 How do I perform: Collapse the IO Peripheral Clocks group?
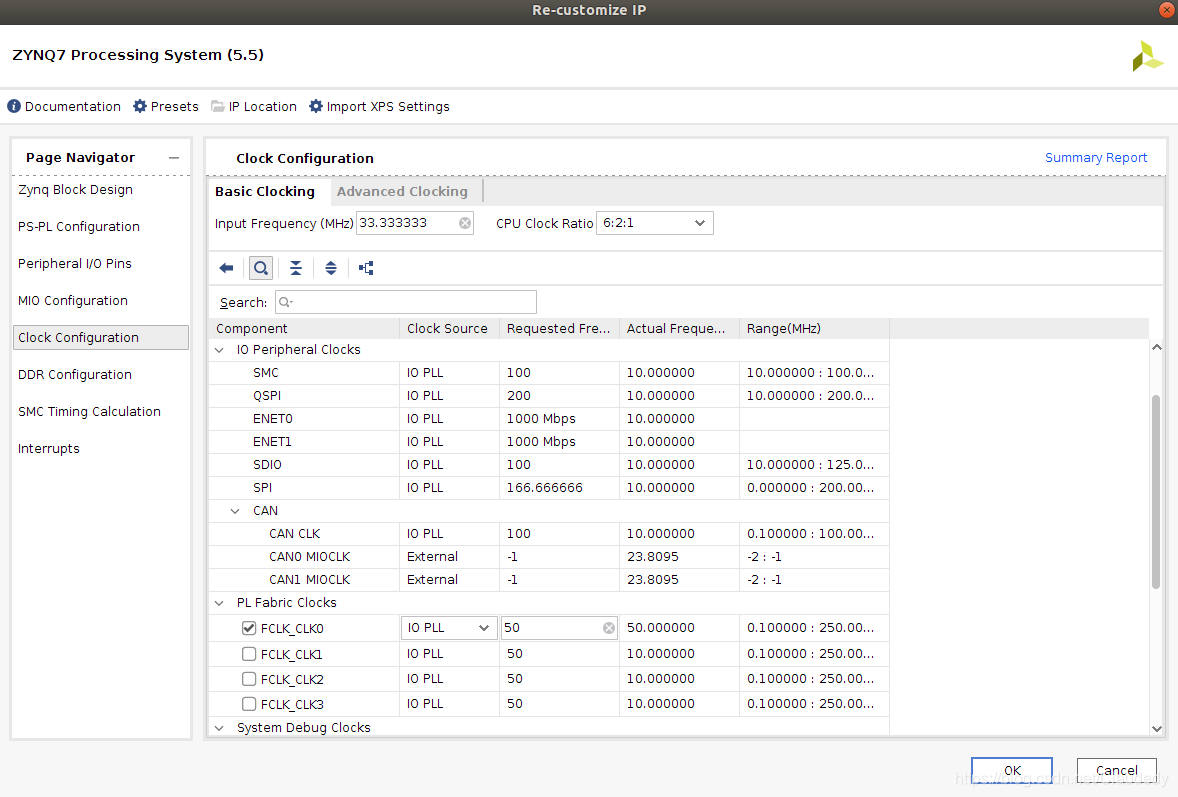click(x=219, y=350)
